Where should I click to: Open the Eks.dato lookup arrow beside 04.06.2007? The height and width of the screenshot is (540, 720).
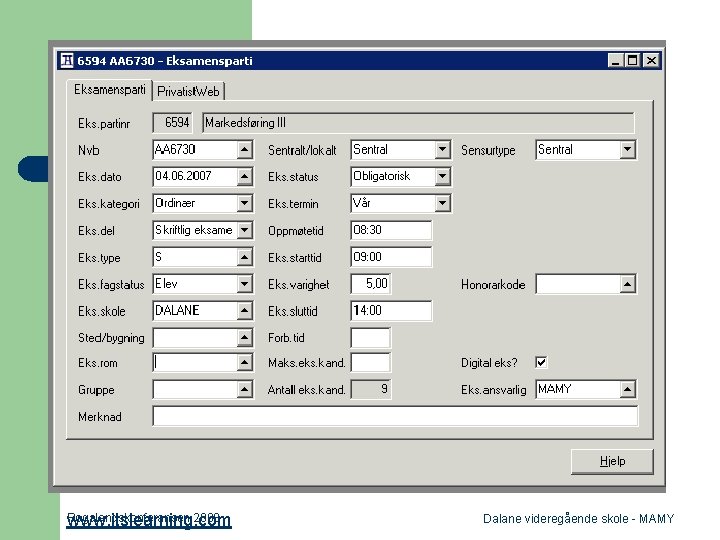[245, 176]
